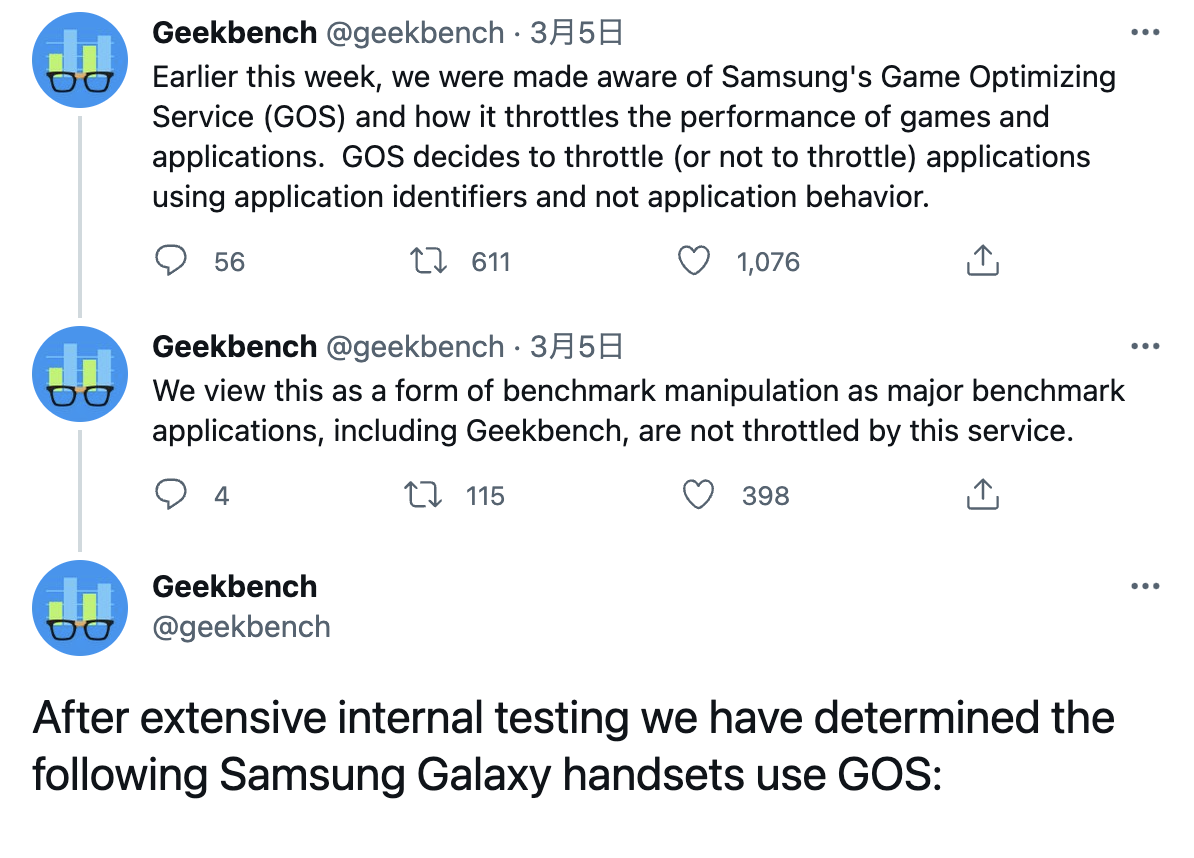The image size is (1194, 858).
Task: Open Geekbench profile name in first tweet
Action: 235,33
